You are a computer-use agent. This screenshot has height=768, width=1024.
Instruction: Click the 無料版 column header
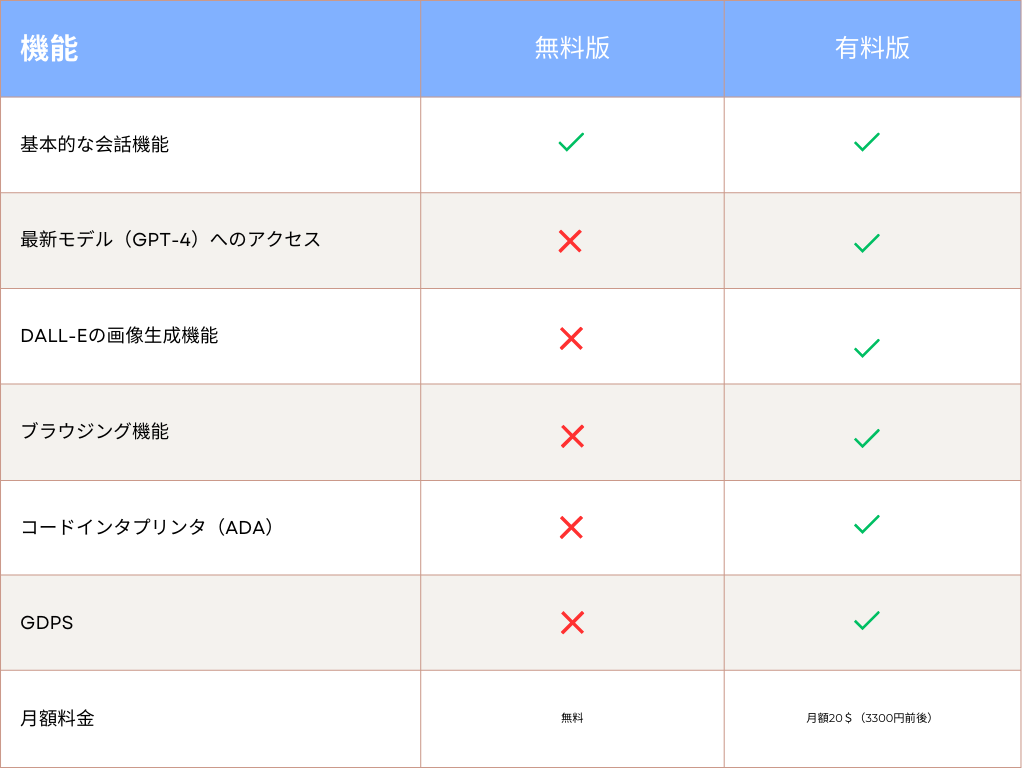tap(572, 48)
